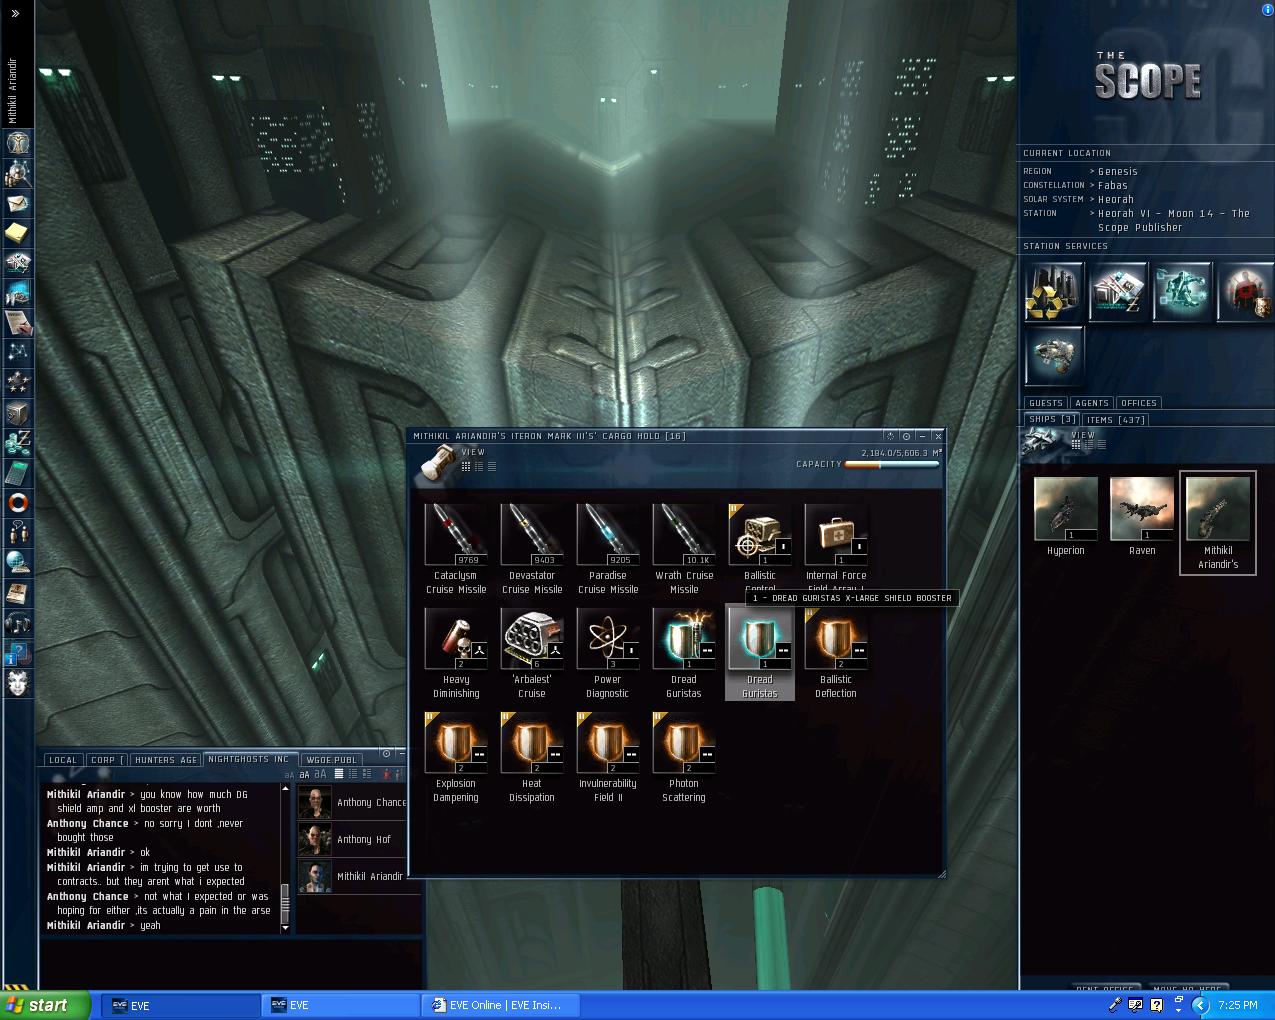
Task: Select the Heavy Diminishing item in cargo
Action: pos(456,652)
